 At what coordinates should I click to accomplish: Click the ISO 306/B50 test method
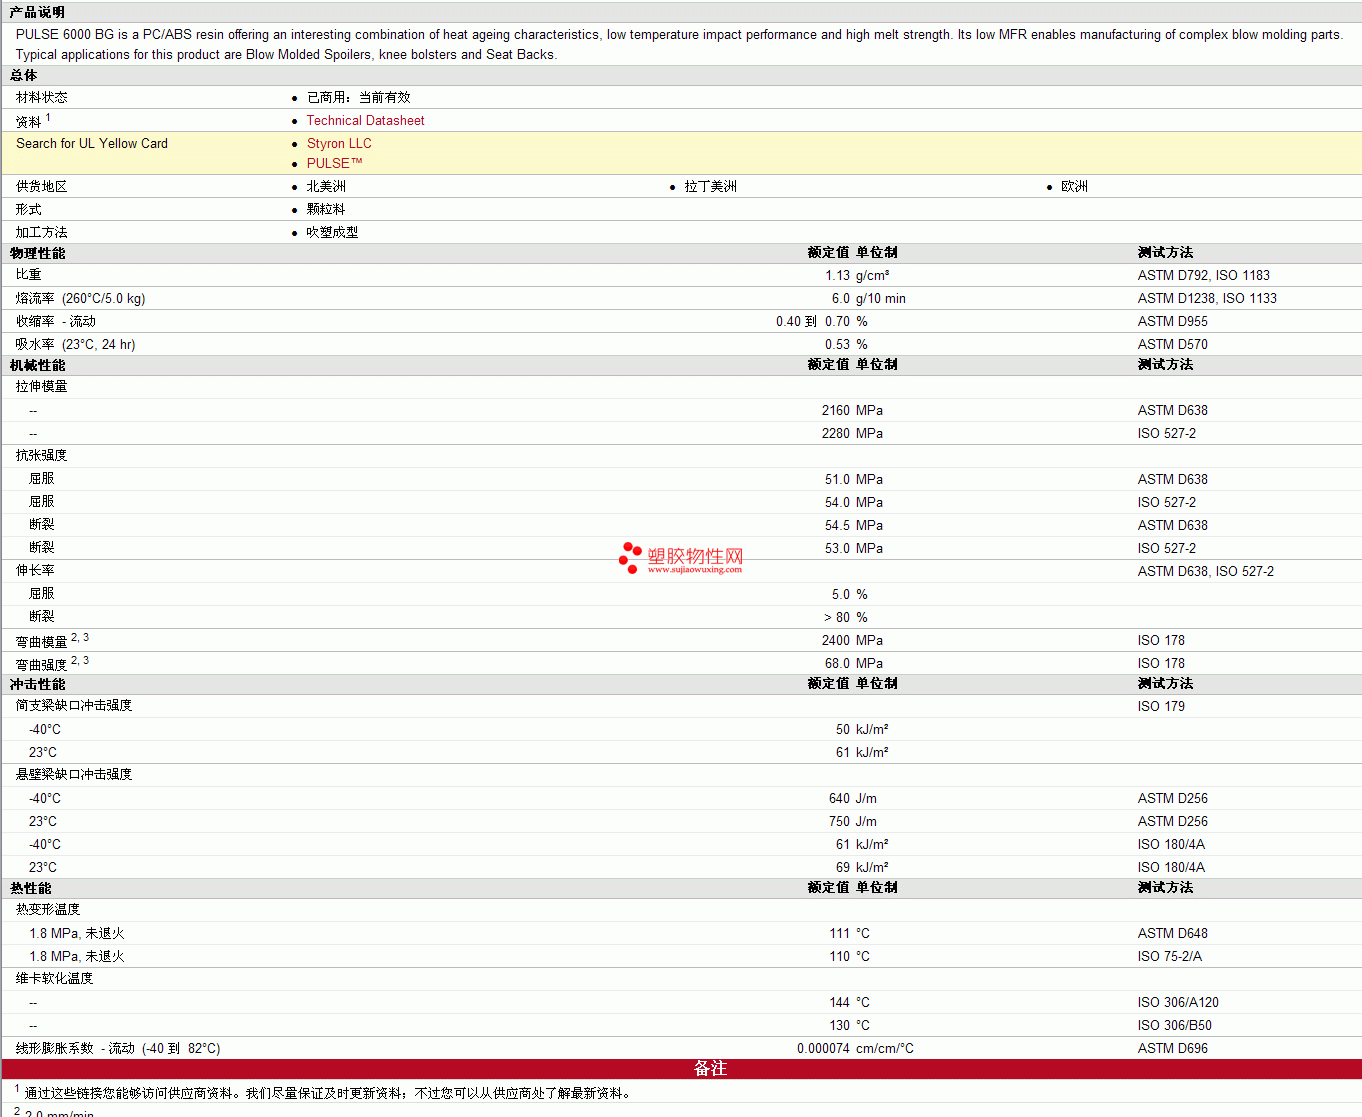1175,1025
